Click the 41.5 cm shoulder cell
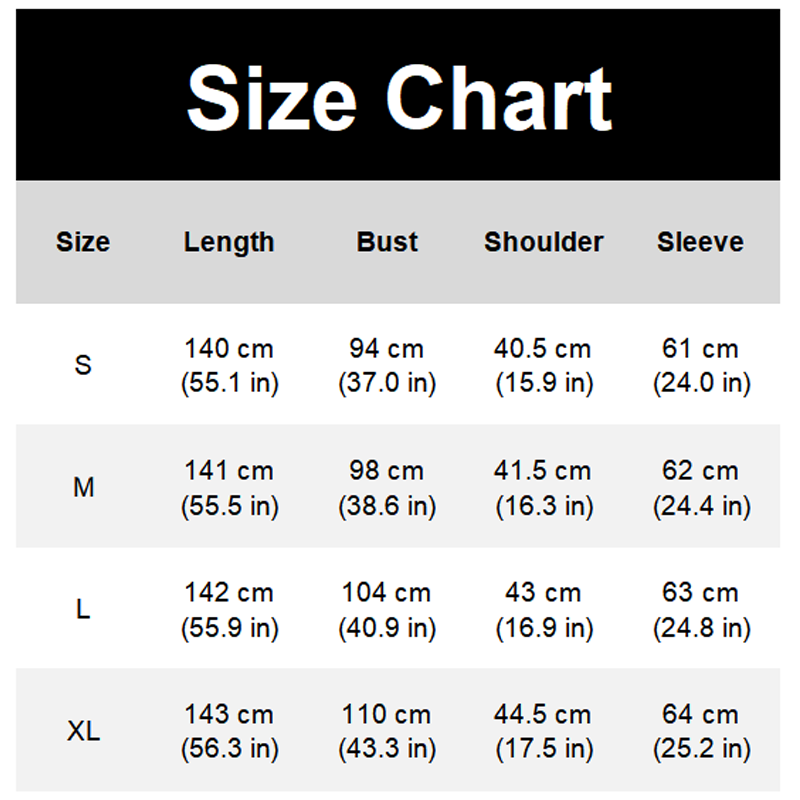This screenshot has height=800, width=800. [544, 488]
